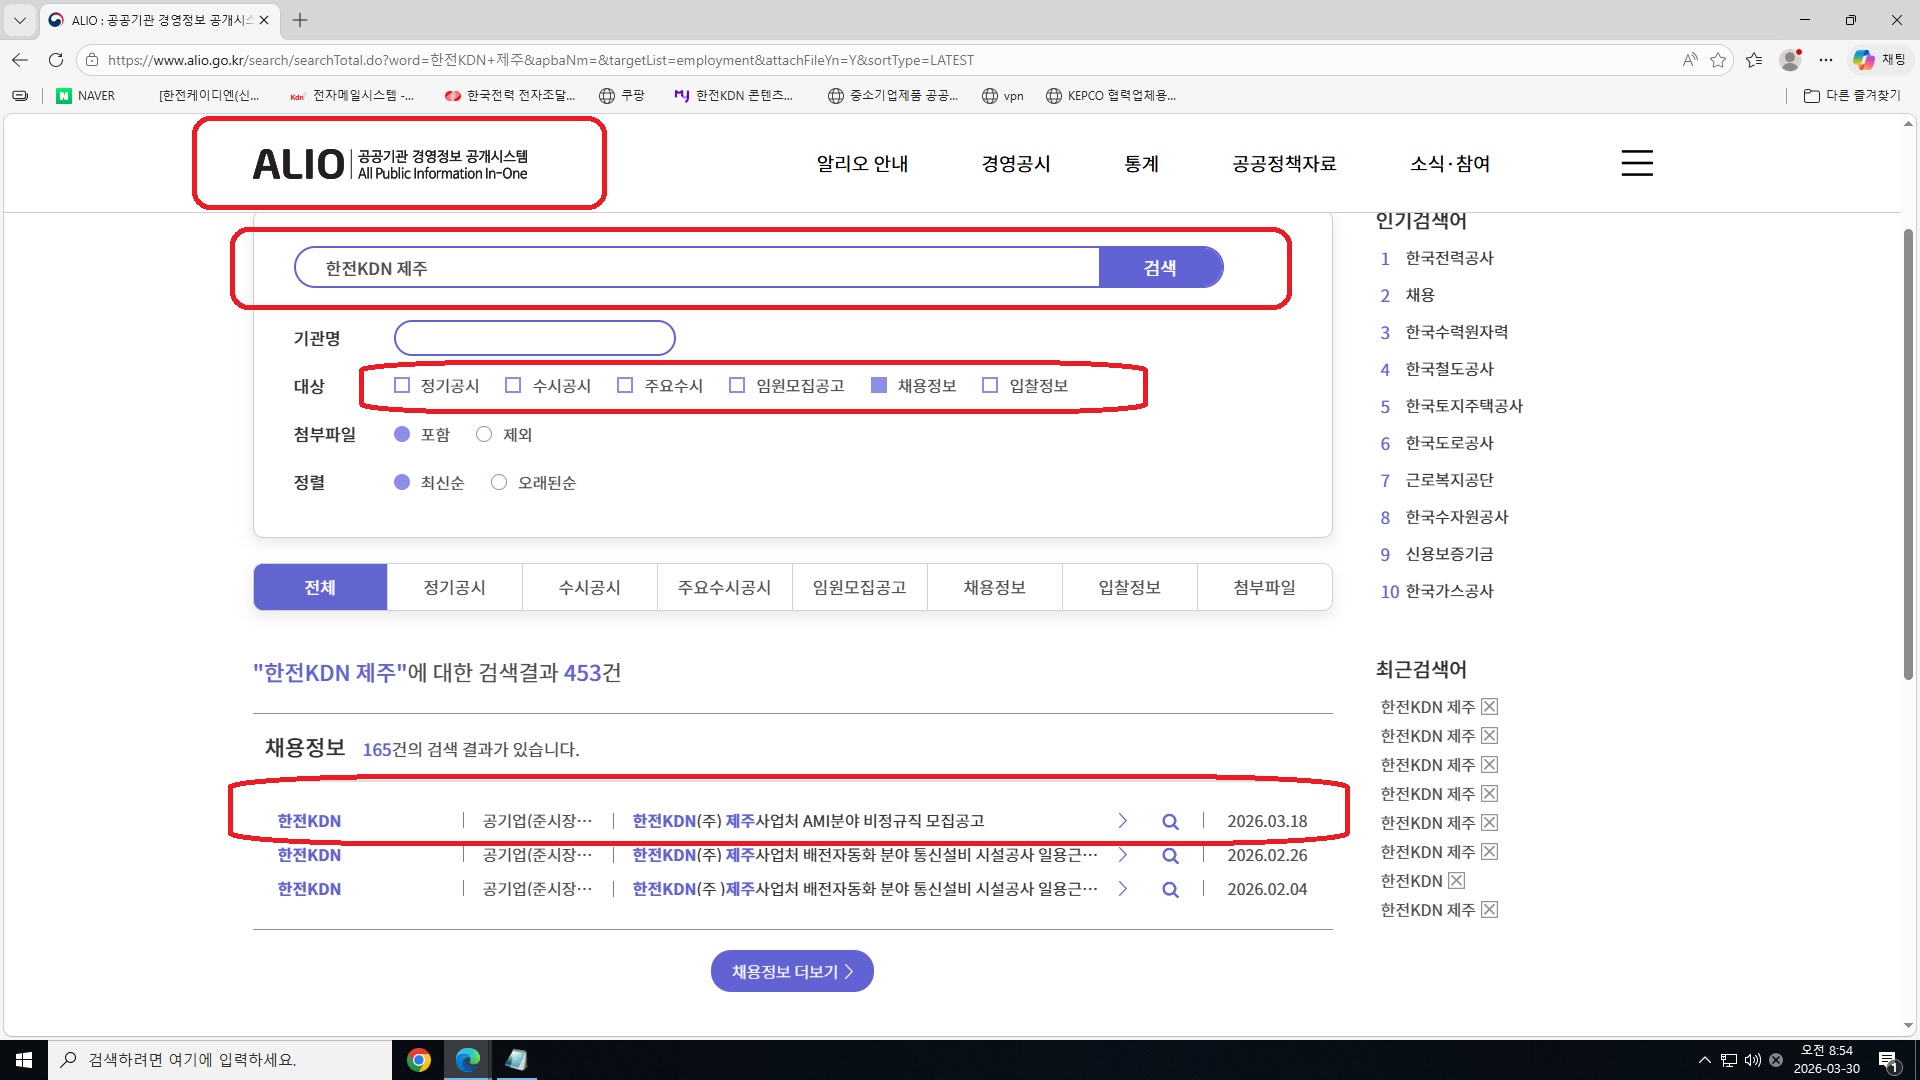This screenshot has height=1080, width=1920.
Task: Uncheck the 채용정보 checkbox
Action: point(879,386)
